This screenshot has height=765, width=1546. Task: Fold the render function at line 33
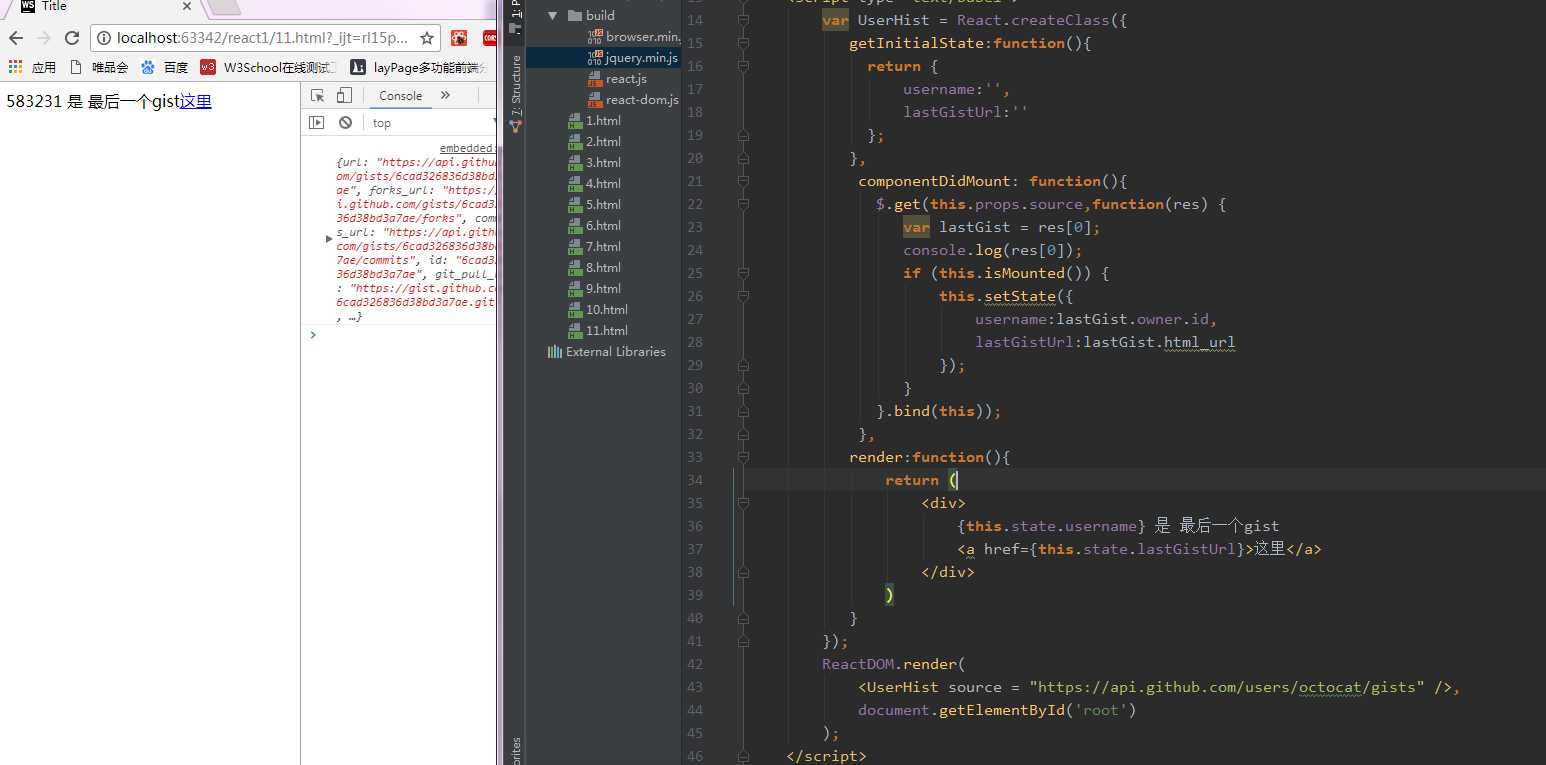click(743, 457)
